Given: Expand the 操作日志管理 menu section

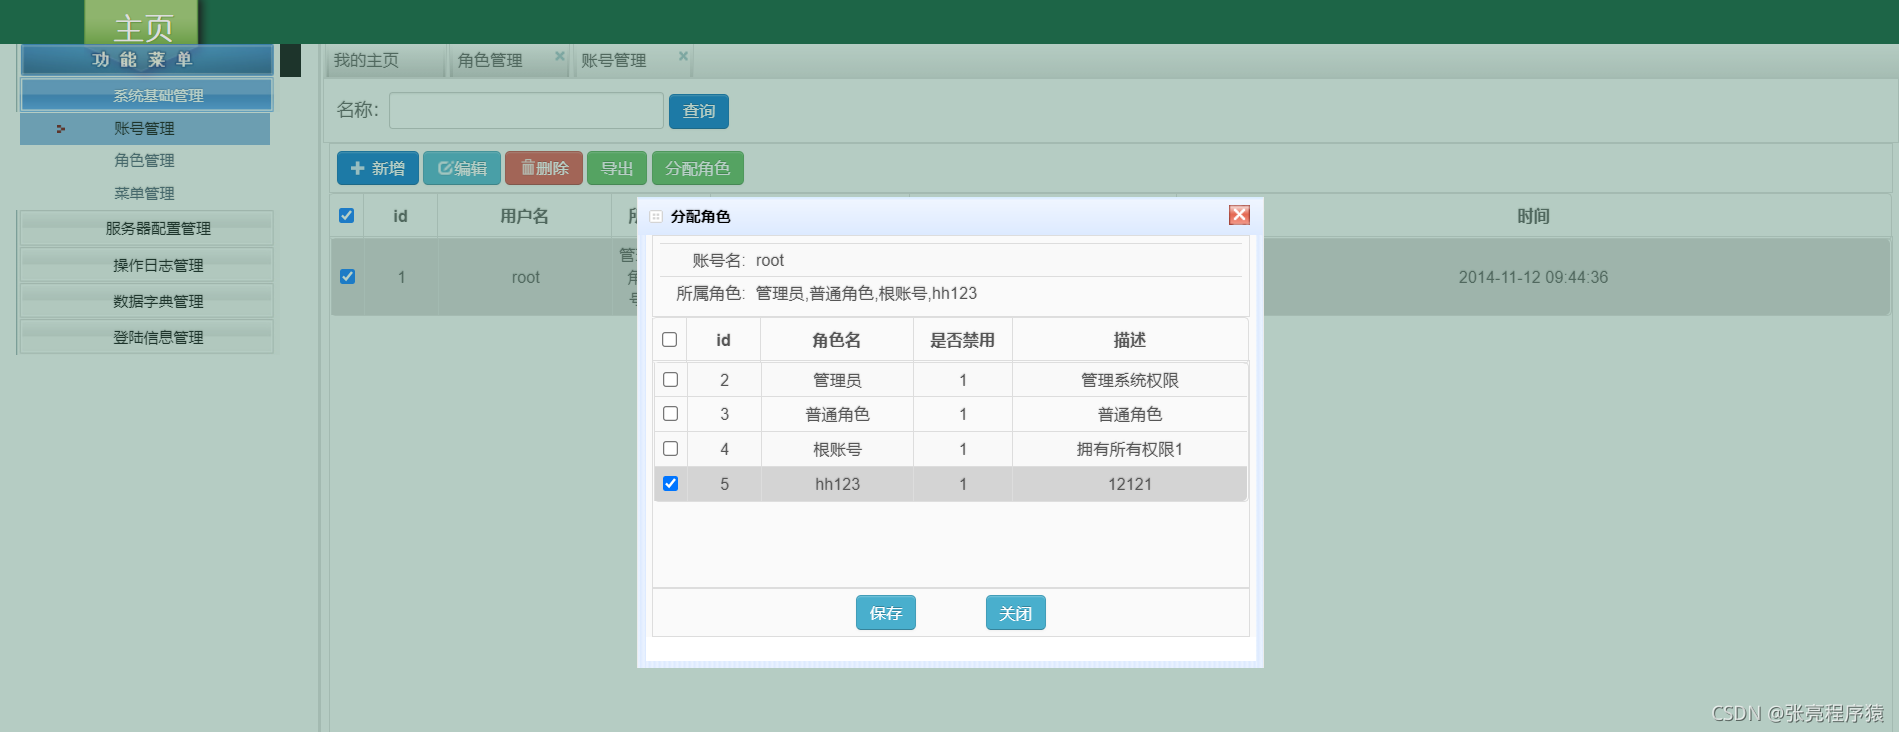Looking at the screenshot, I should coord(146,265).
